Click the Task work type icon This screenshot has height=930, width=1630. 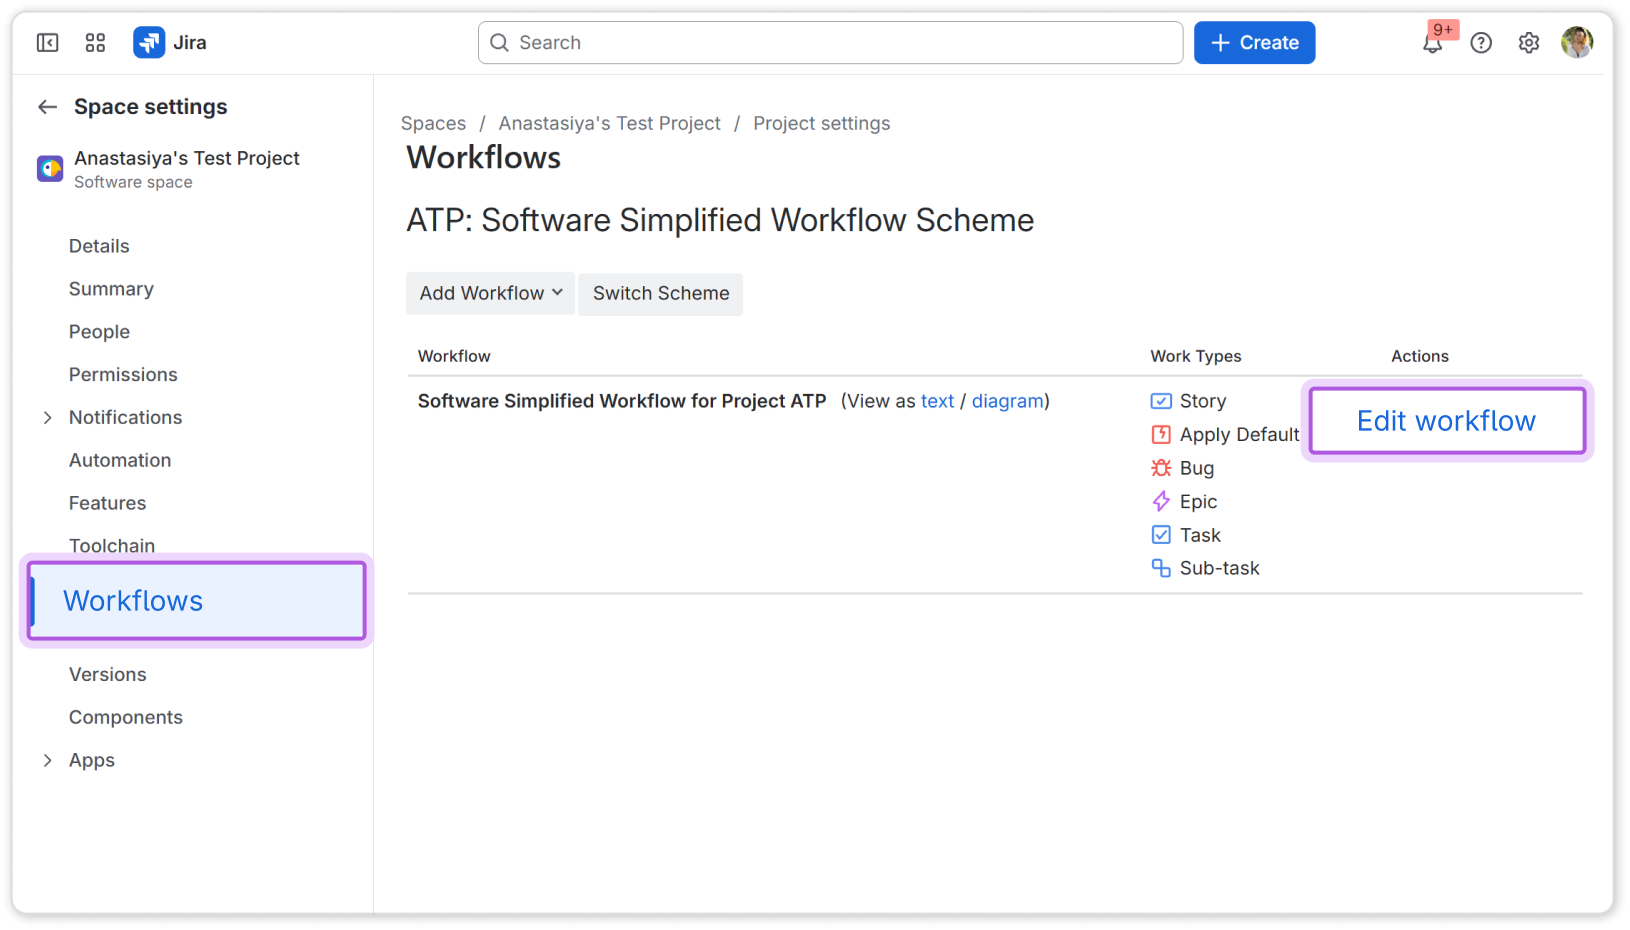1161,535
